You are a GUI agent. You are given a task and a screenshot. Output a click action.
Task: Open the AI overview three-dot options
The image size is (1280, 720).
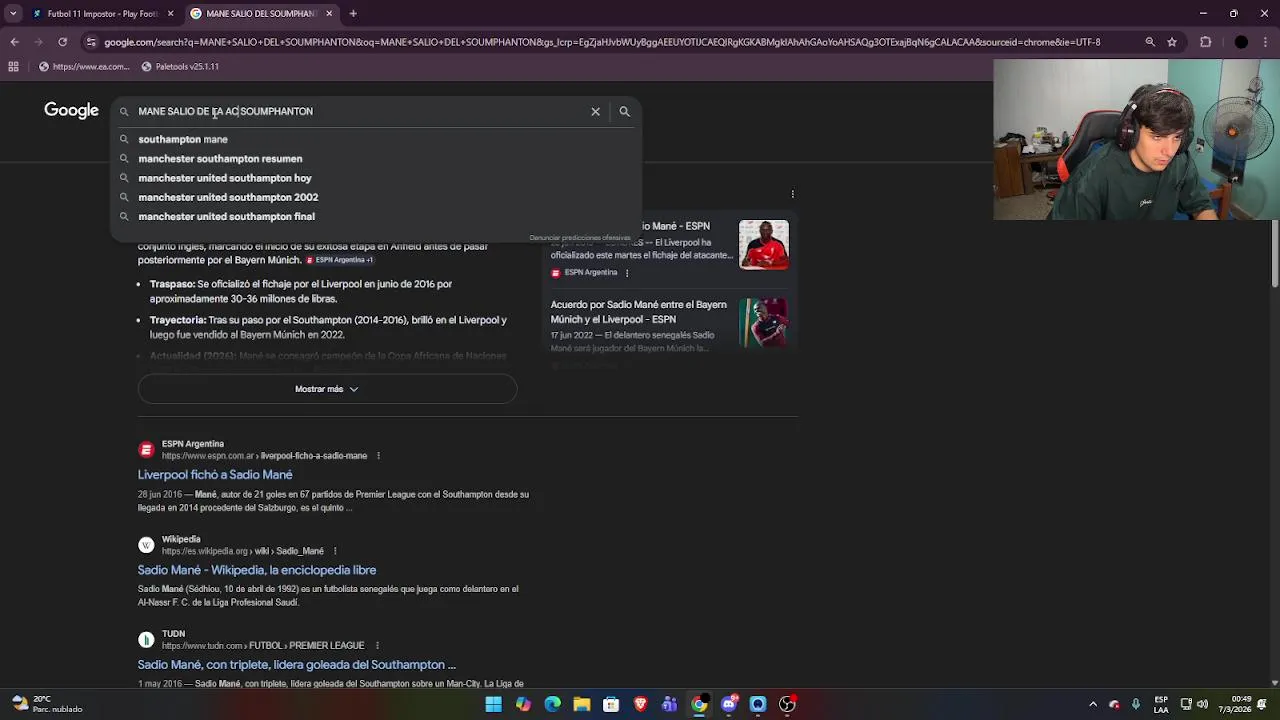click(792, 194)
